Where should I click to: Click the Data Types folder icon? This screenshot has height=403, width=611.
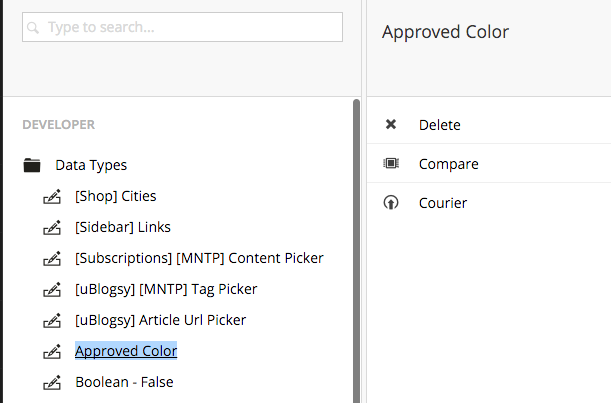click(x=32, y=165)
